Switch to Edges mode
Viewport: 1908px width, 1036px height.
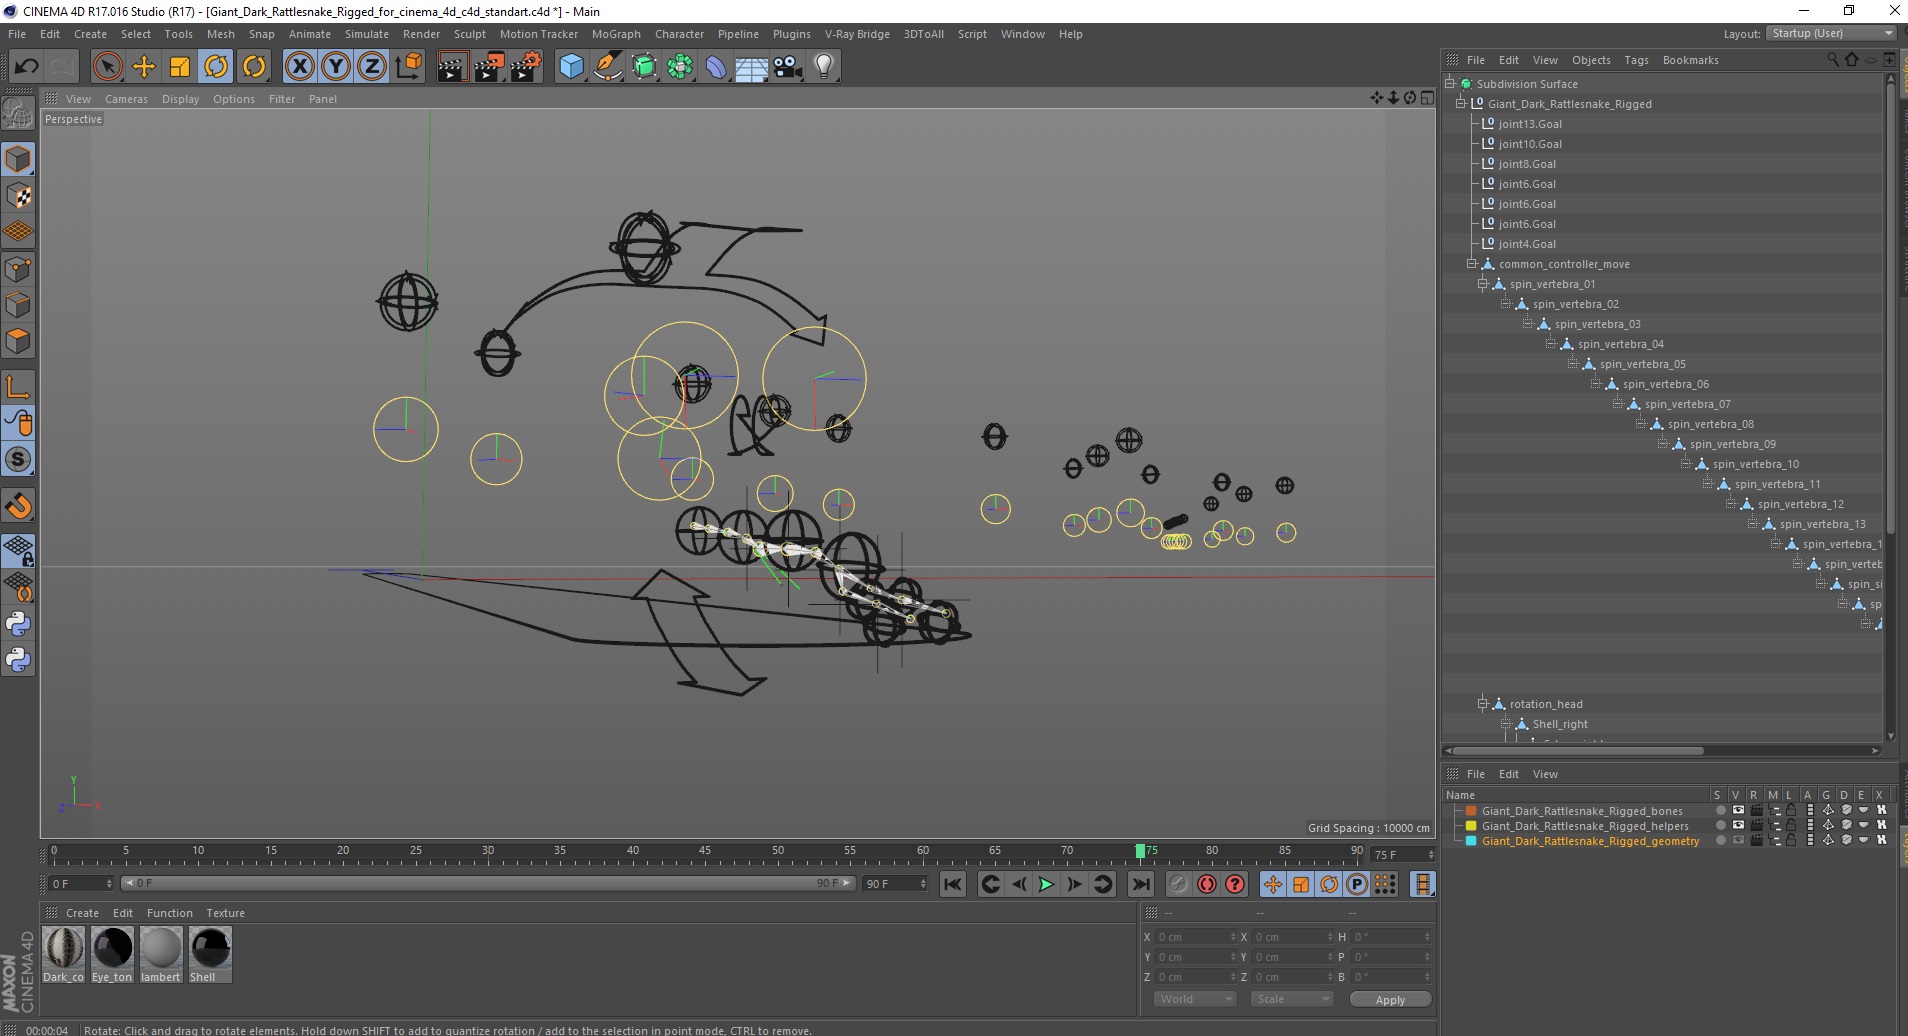coord(18,305)
